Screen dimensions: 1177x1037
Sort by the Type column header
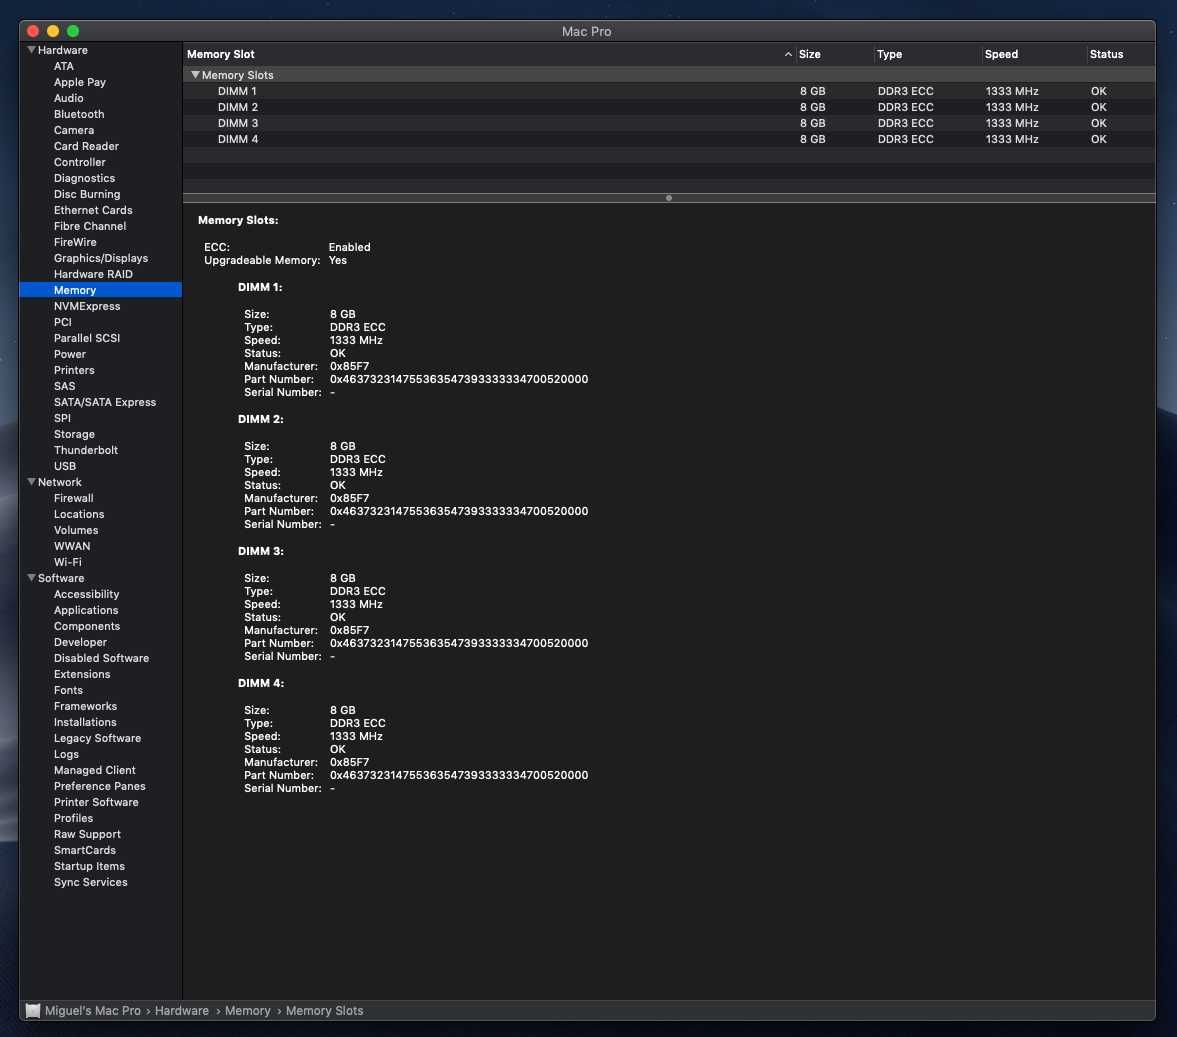[890, 54]
